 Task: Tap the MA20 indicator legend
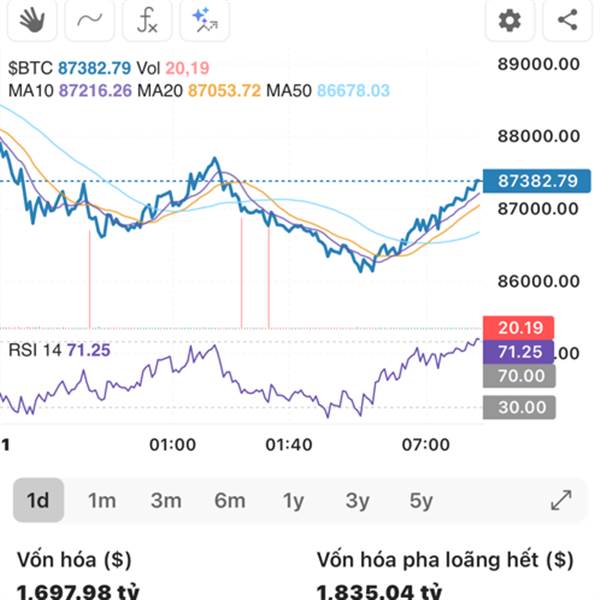coord(199,91)
